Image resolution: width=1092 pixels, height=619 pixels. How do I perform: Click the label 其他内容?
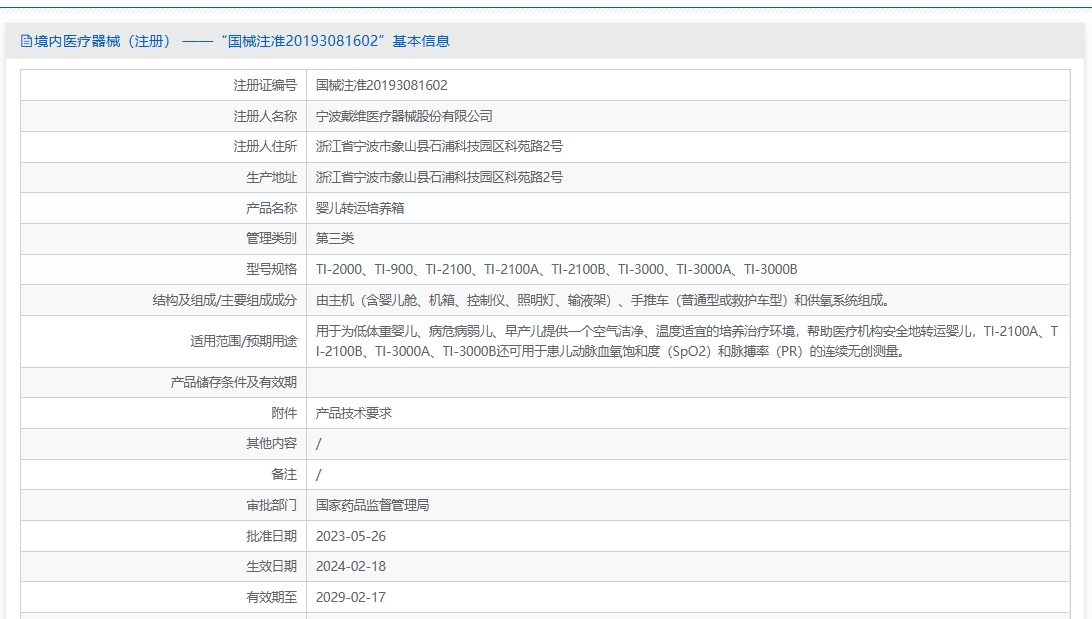(x=271, y=444)
